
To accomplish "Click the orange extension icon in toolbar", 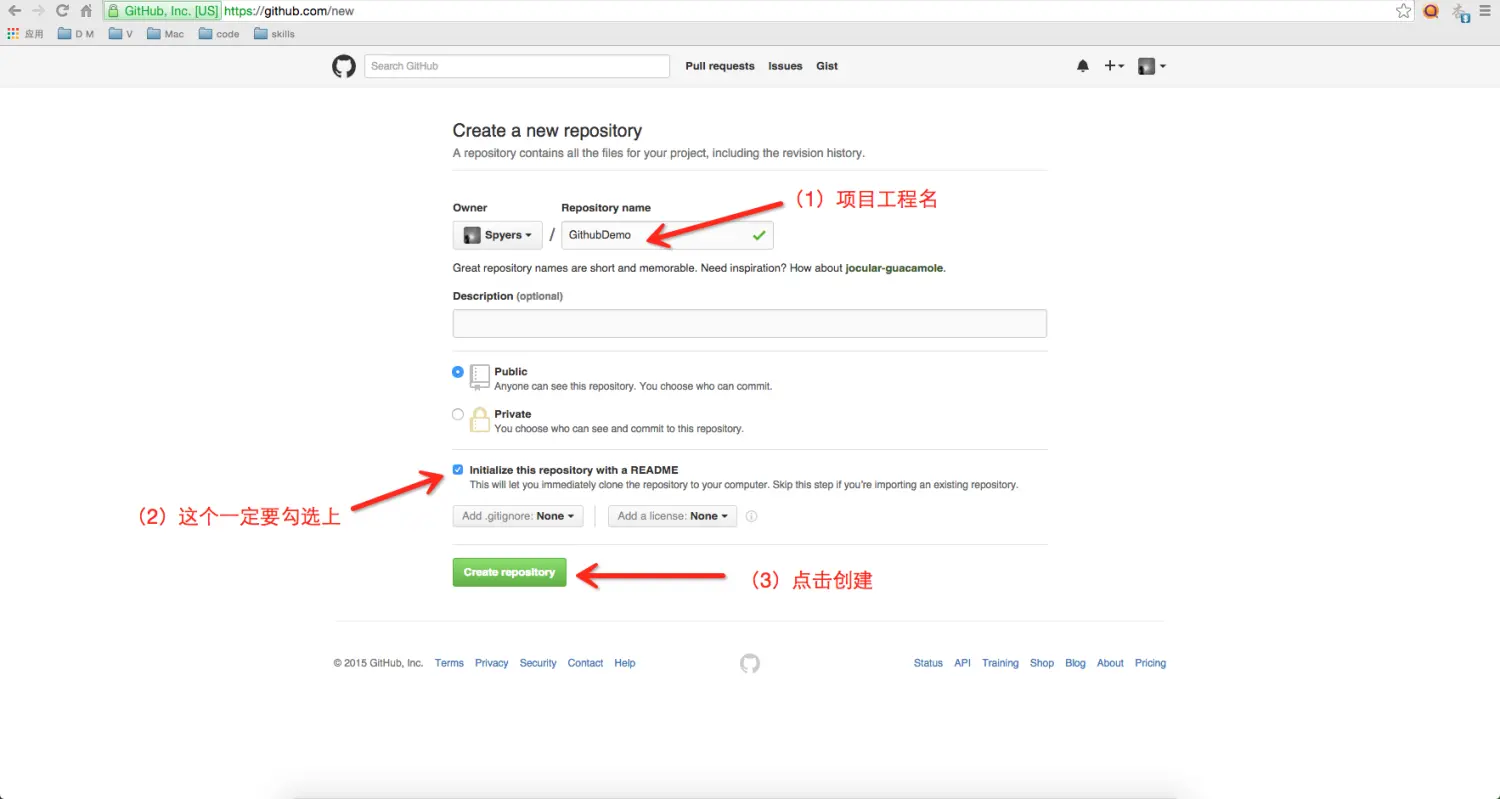I will point(1431,11).
